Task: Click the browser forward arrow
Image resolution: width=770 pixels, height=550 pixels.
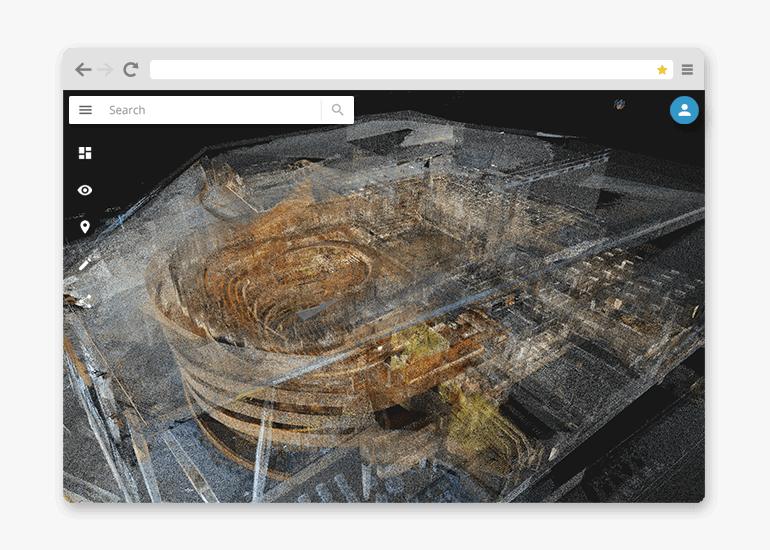Action: point(105,70)
